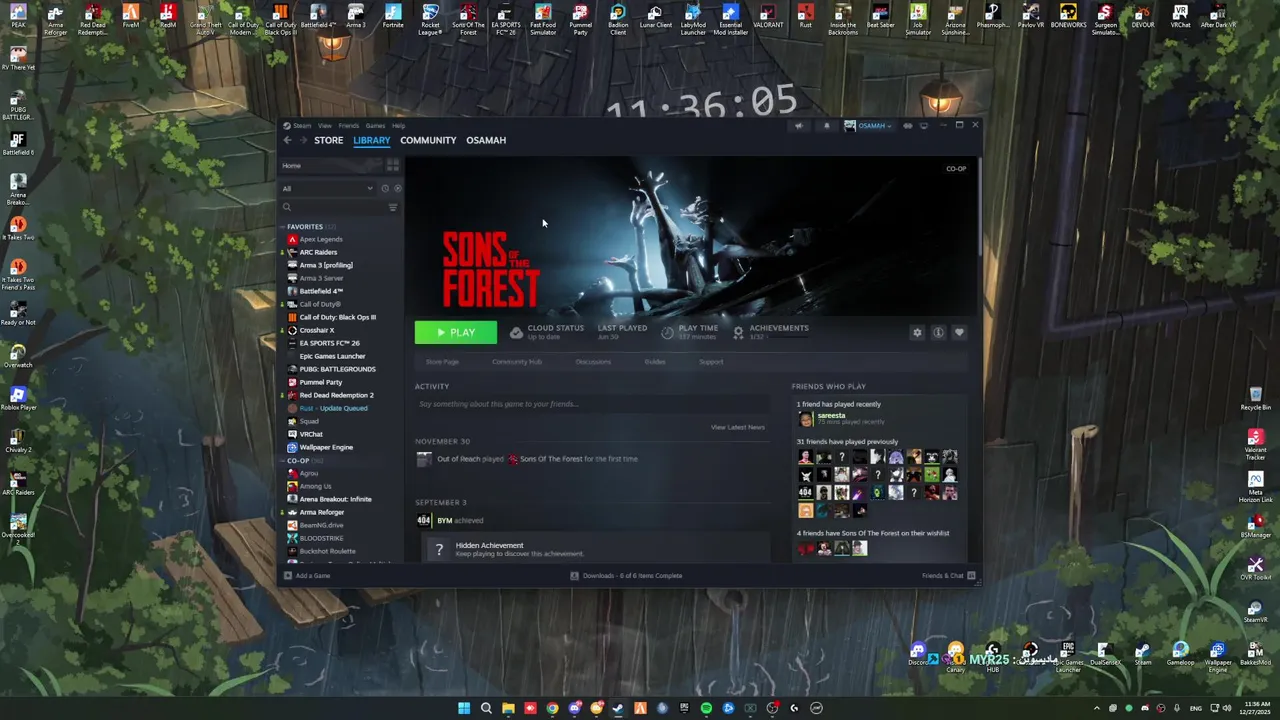This screenshot has width=1280, height=720.
Task: Open the OSAMAH account dropdown
Action: (x=869, y=126)
